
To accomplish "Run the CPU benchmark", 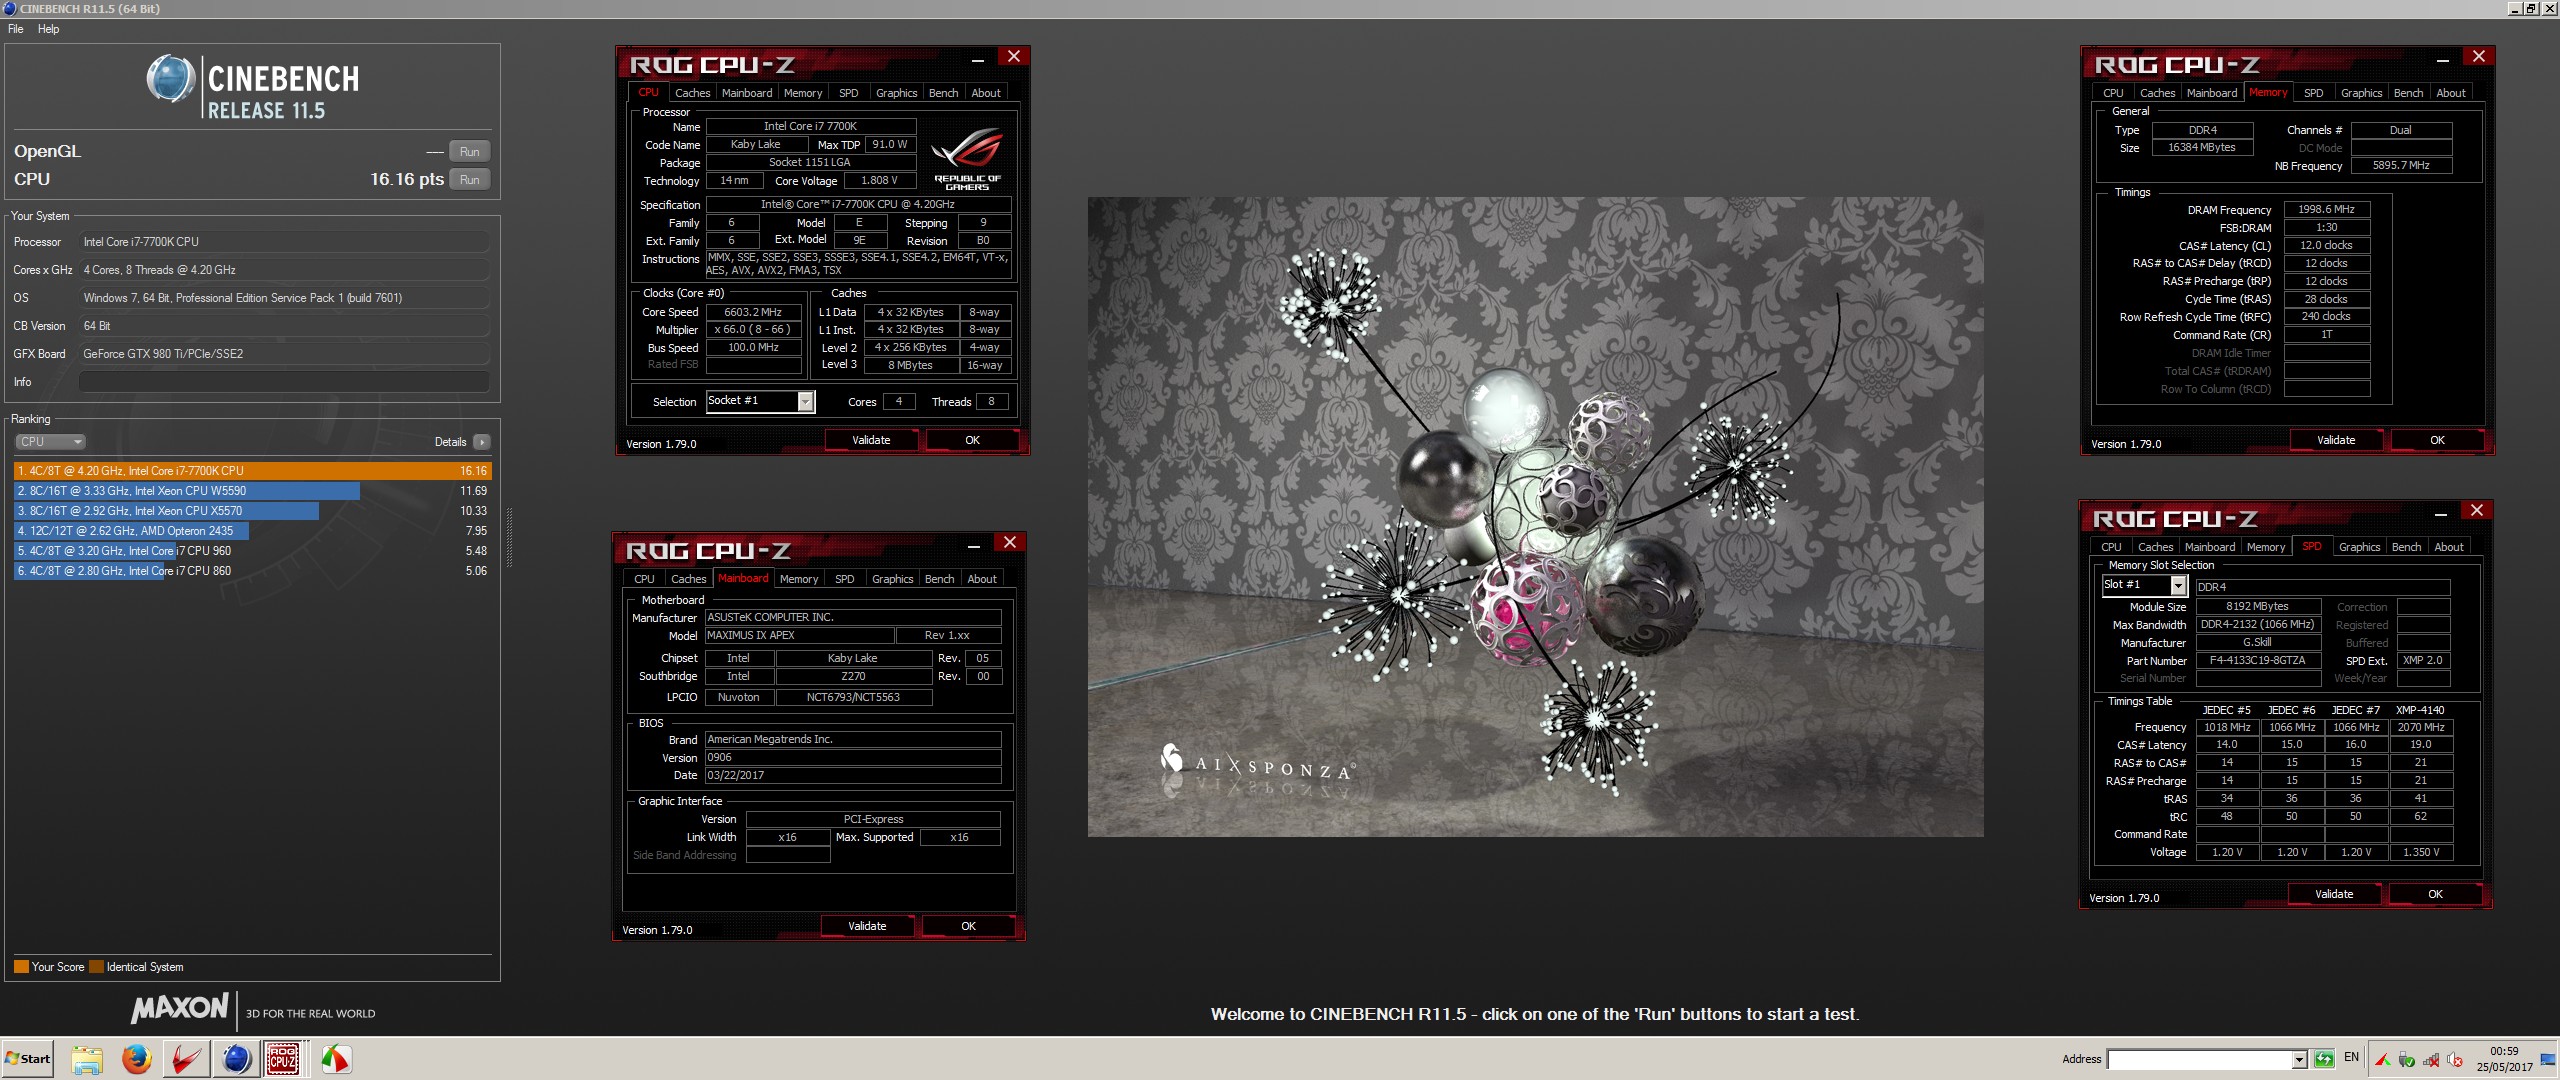I will 469,180.
